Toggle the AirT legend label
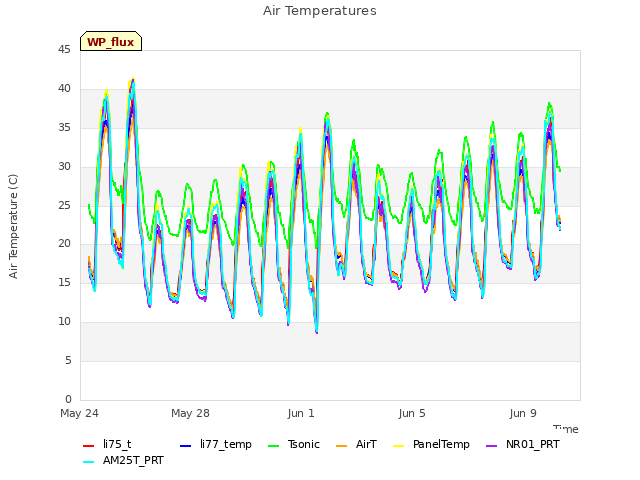The height and width of the screenshot is (480, 640). [366, 444]
